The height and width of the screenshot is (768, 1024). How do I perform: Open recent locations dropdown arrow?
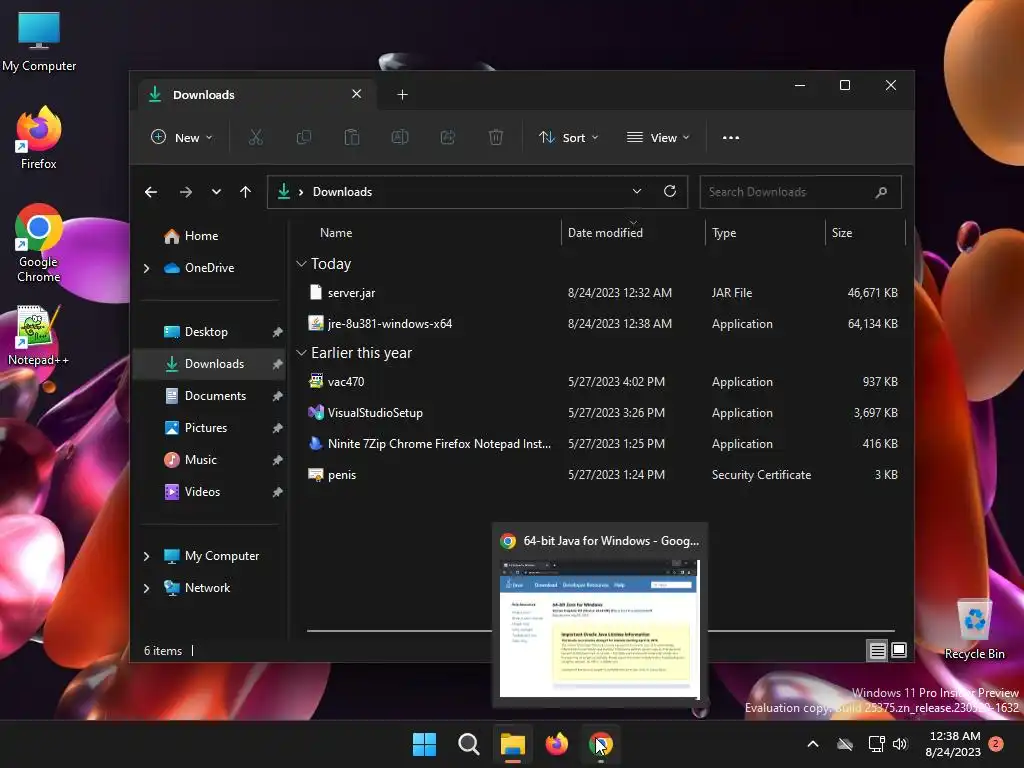point(216,192)
